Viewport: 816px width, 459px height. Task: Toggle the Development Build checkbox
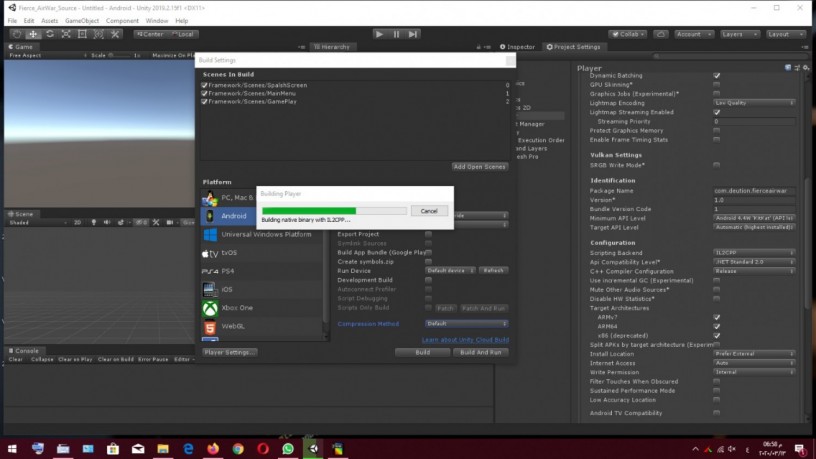(x=428, y=280)
